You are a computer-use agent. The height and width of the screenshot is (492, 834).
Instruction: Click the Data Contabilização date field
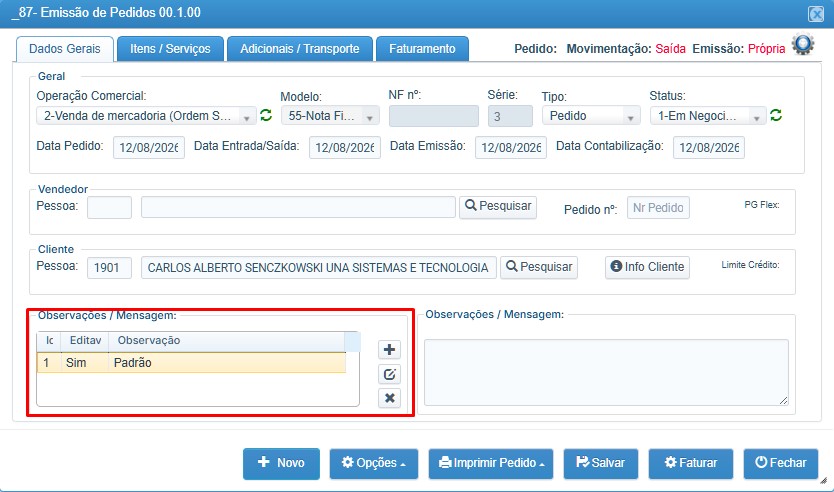pyautogui.click(x=708, y=147)
